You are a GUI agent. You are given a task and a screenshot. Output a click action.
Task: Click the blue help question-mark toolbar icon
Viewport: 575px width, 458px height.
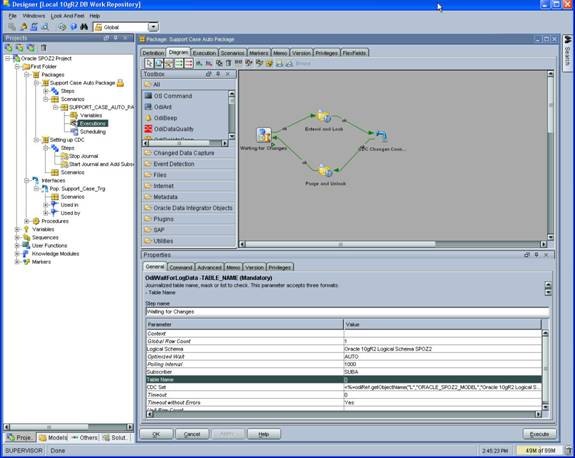[73, 27]
